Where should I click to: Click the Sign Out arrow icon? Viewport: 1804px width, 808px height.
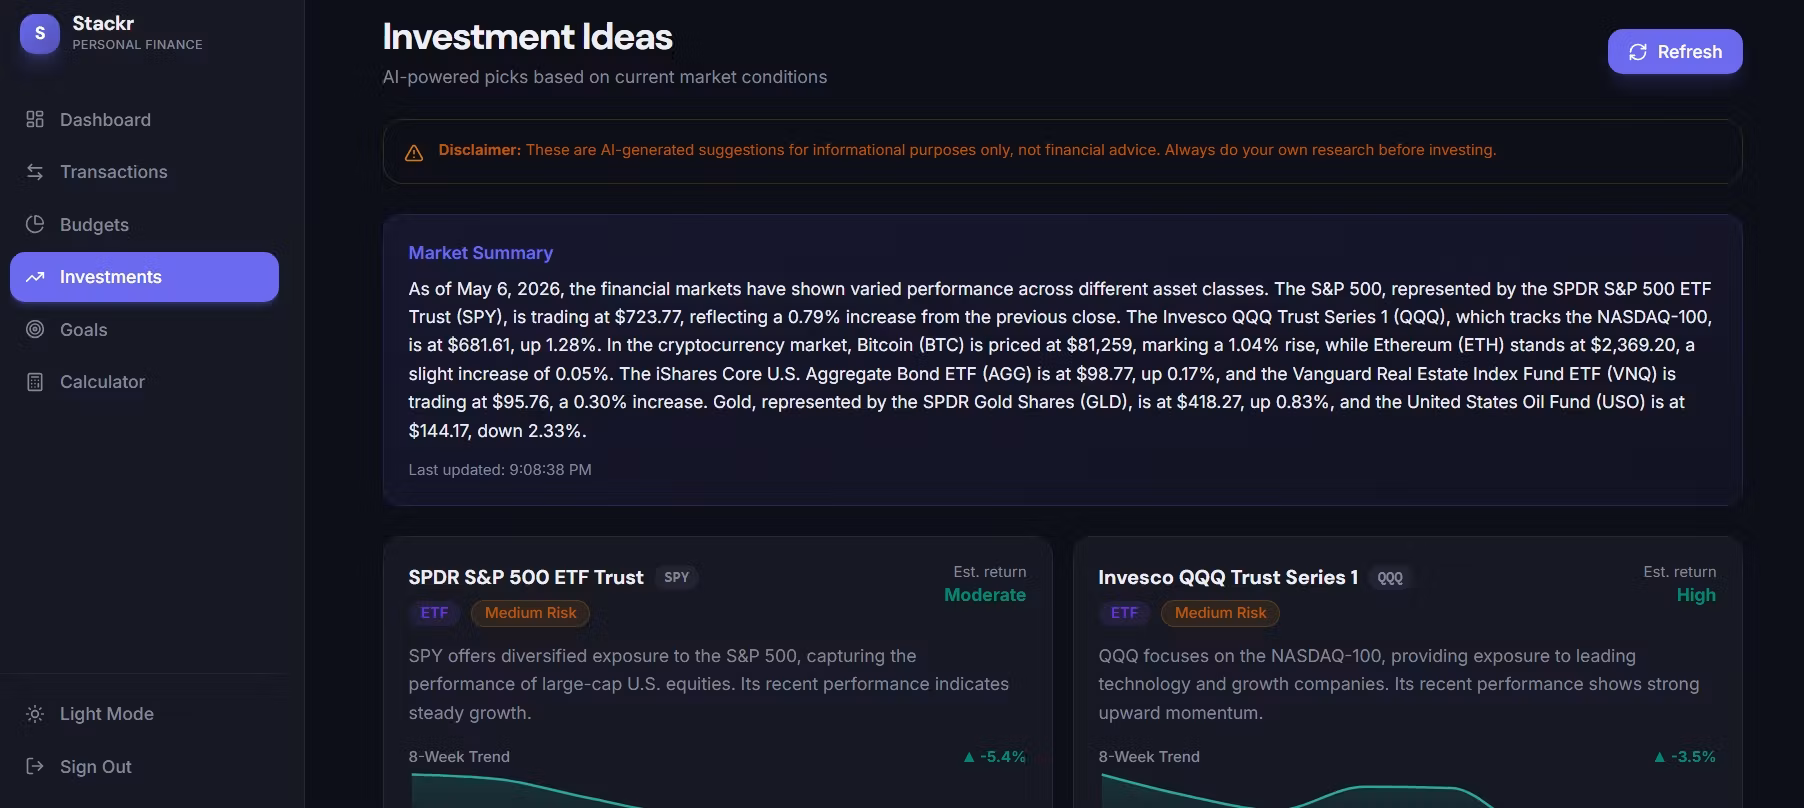click(35, 766)
